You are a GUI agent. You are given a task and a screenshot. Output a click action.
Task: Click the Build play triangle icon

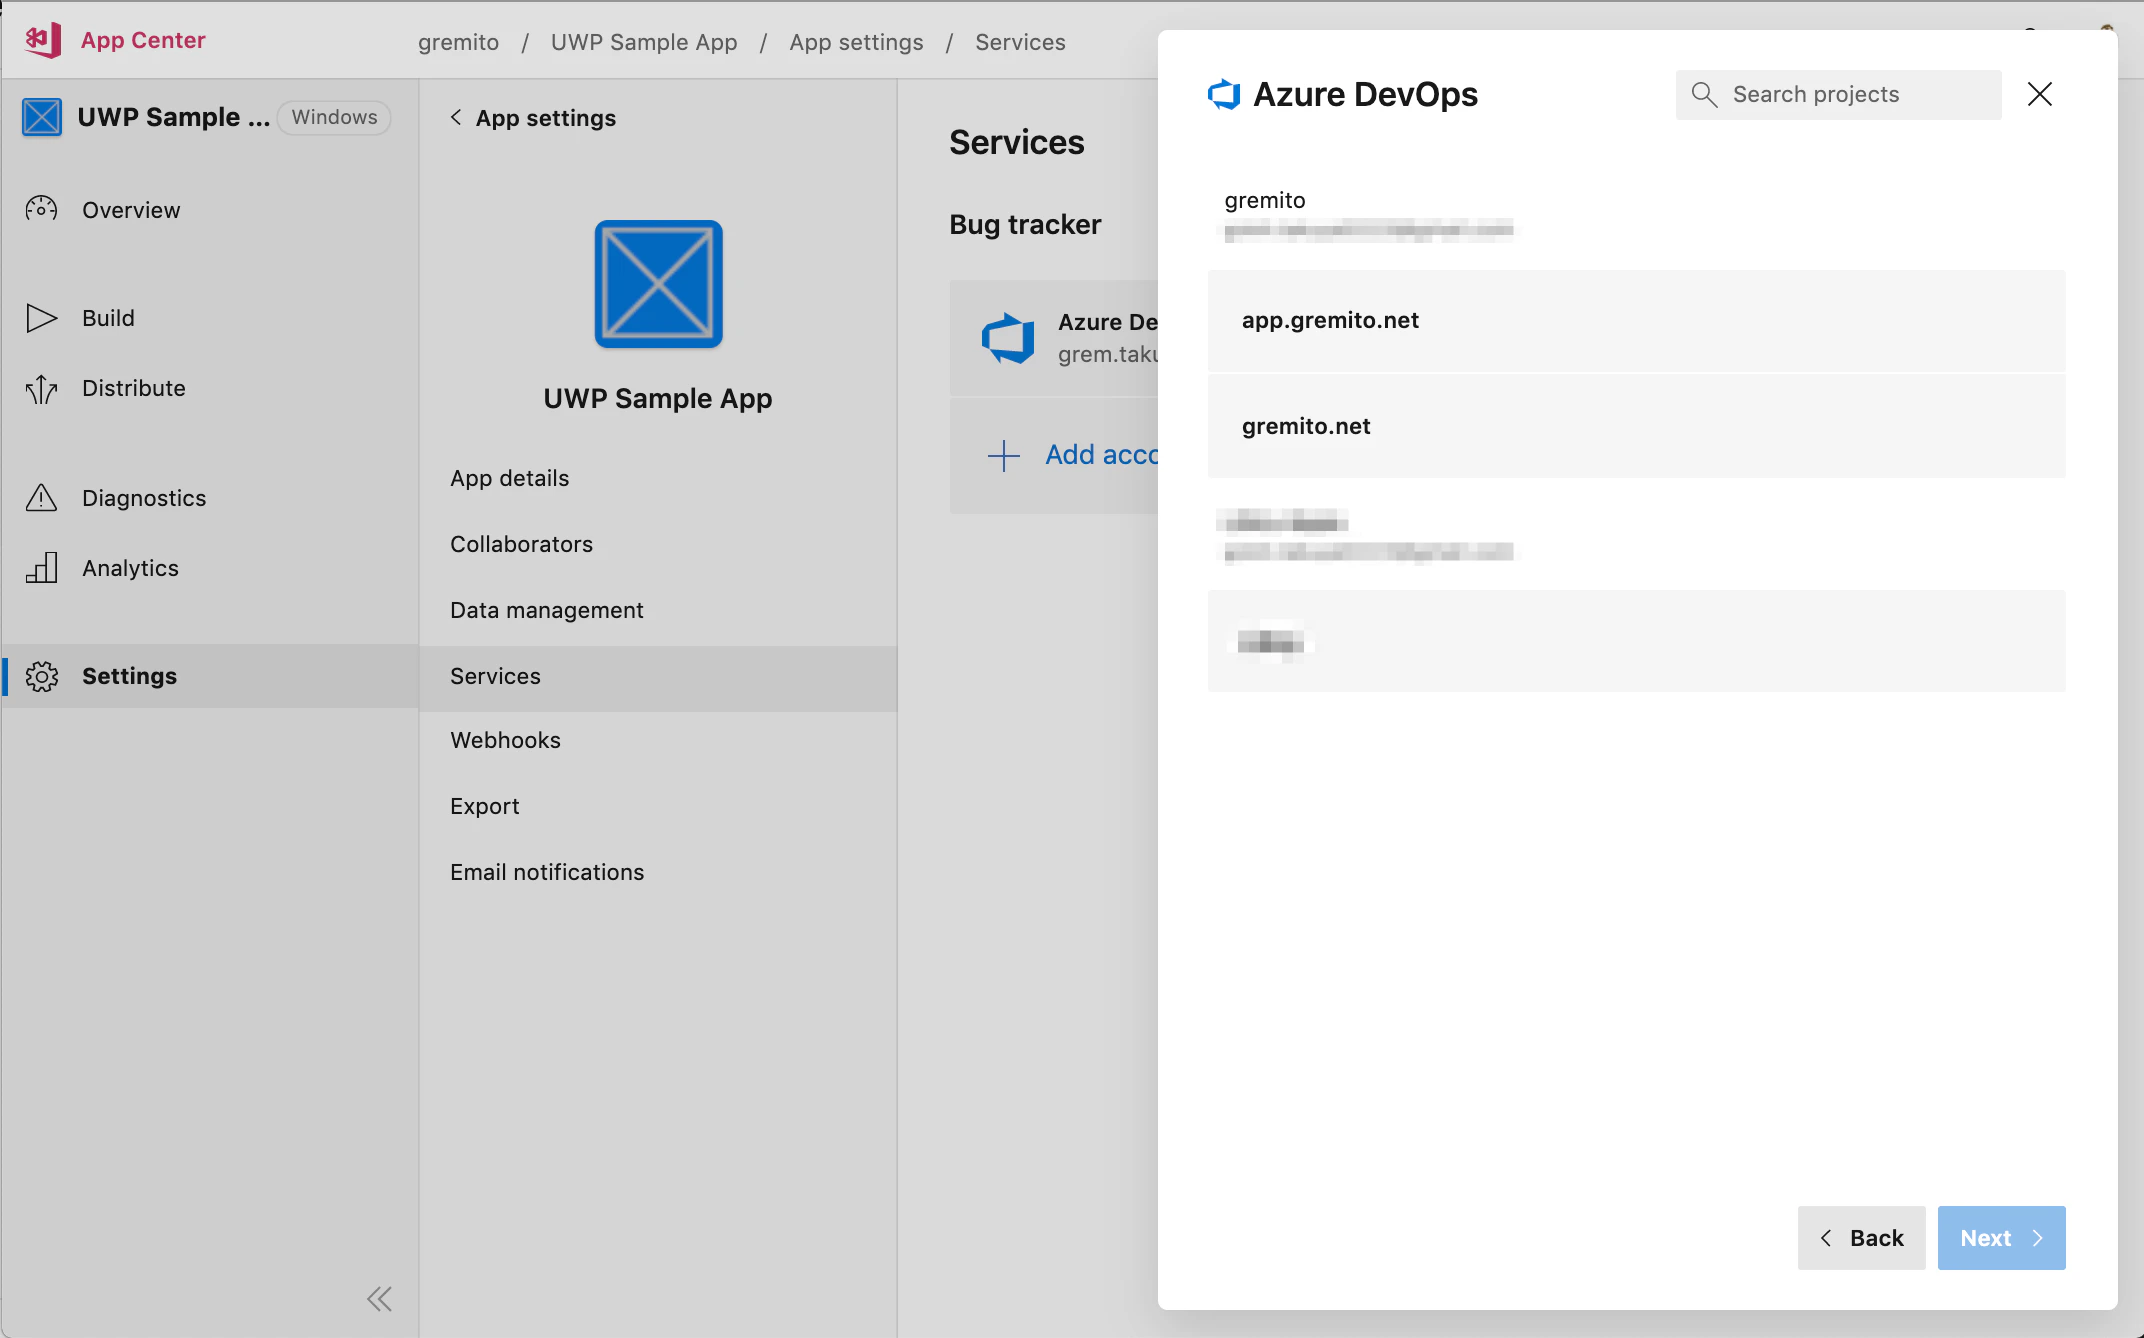click(41, 318)
